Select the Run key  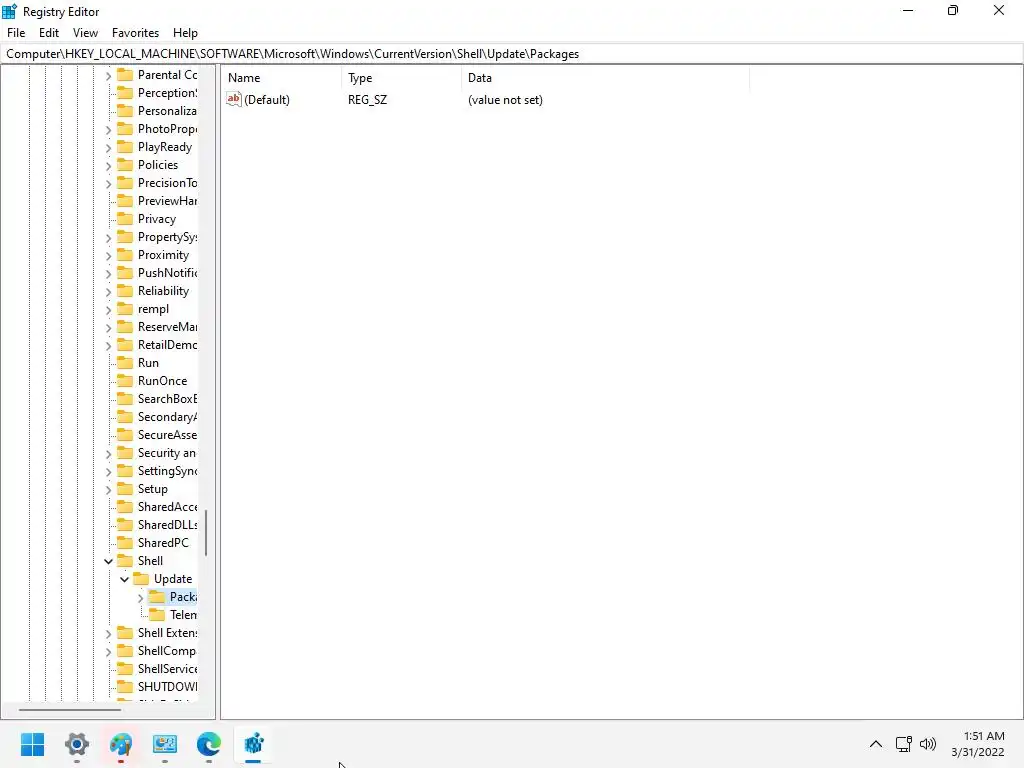point(148,362)
